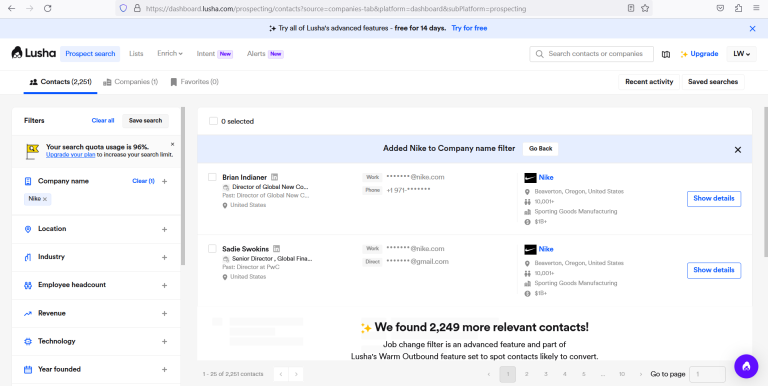Viewport: 768px width, 386px height.
Task: Close the search quota usage notice
Action: click(x=172, y=145)
